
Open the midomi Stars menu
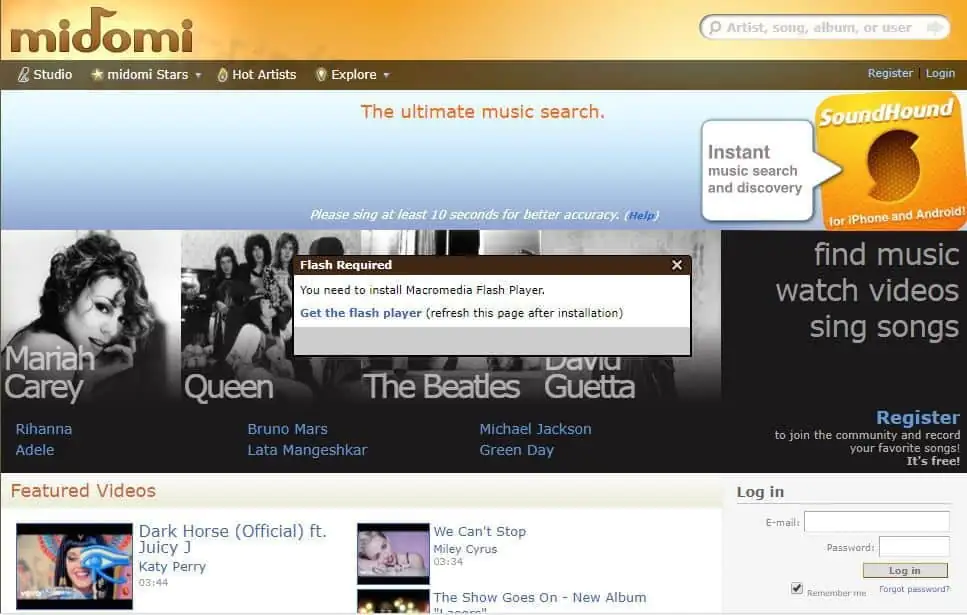click(146, 75)
